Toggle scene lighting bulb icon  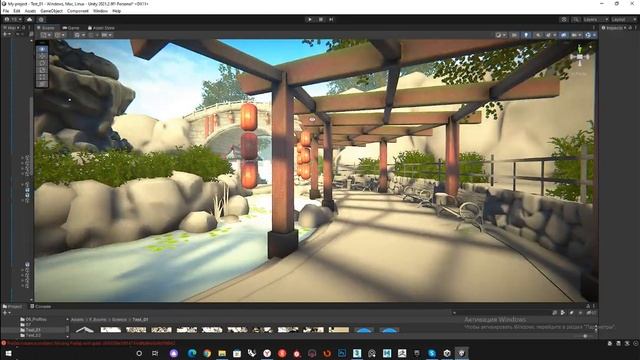(526, 35)
